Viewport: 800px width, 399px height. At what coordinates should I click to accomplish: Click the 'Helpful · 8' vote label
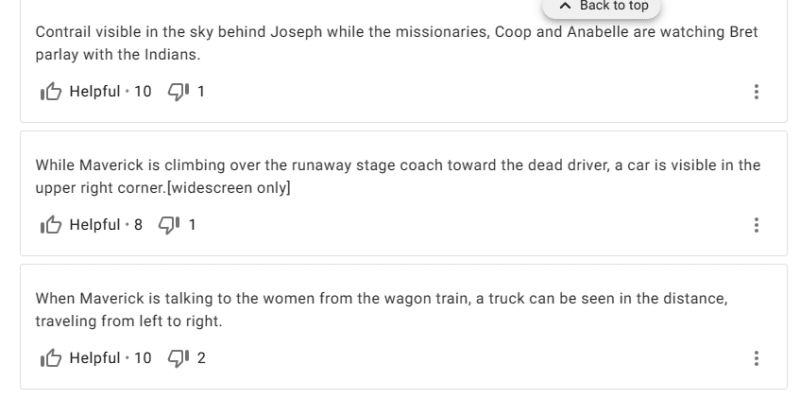106,225
